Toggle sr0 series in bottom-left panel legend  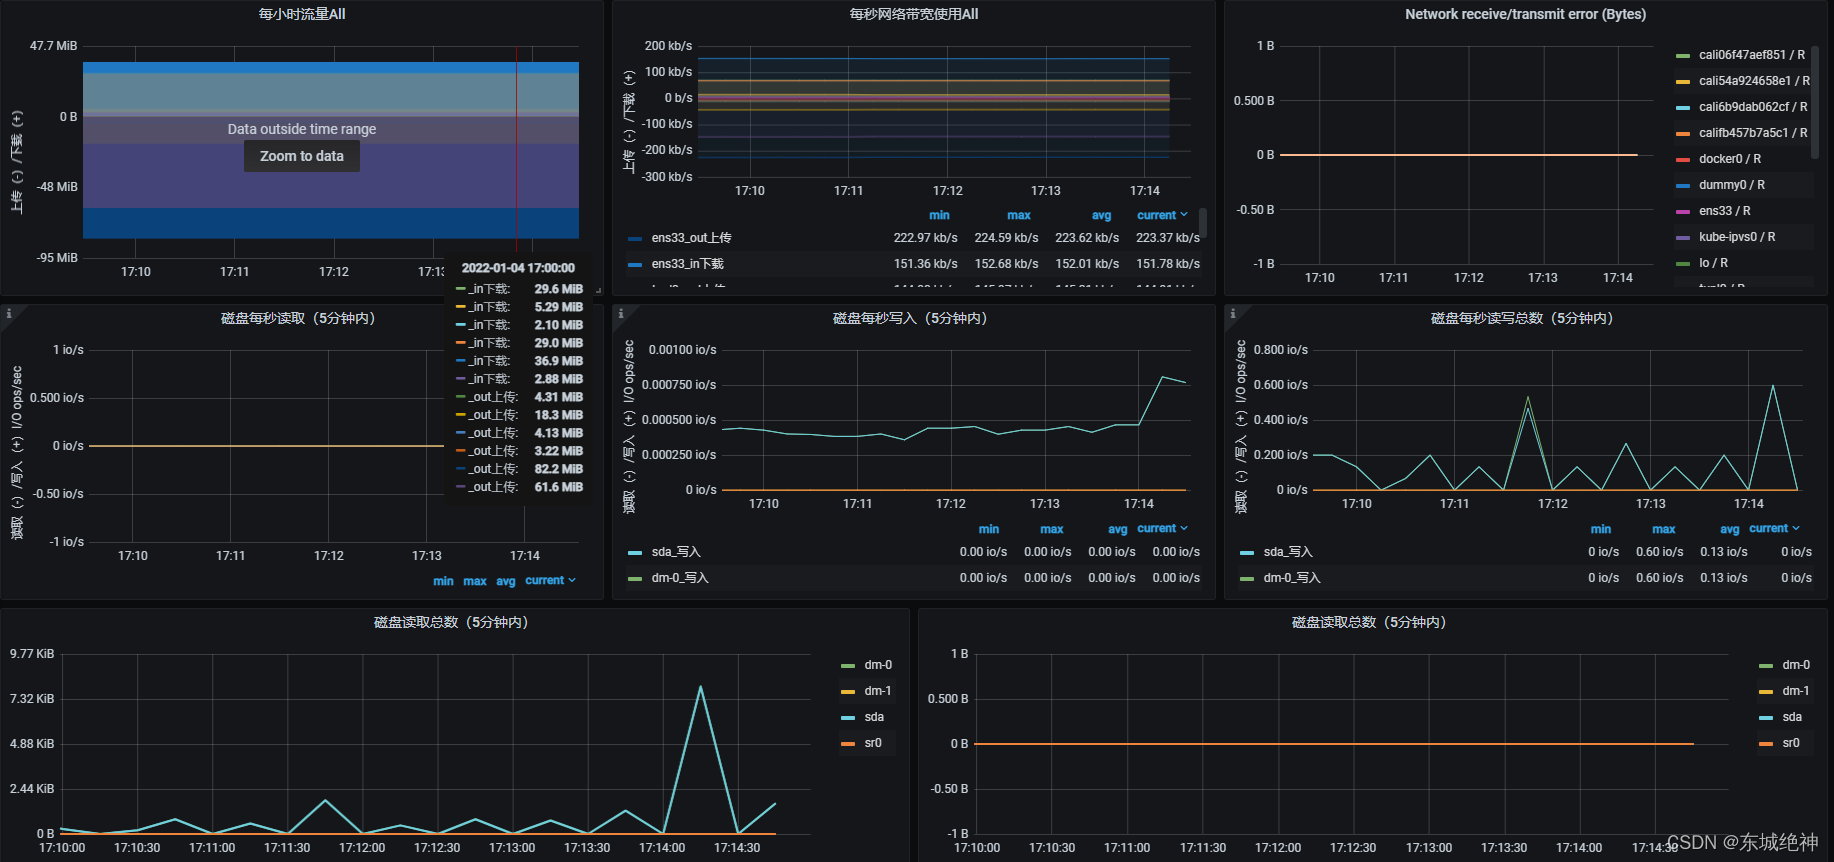(x=873, y=743)
